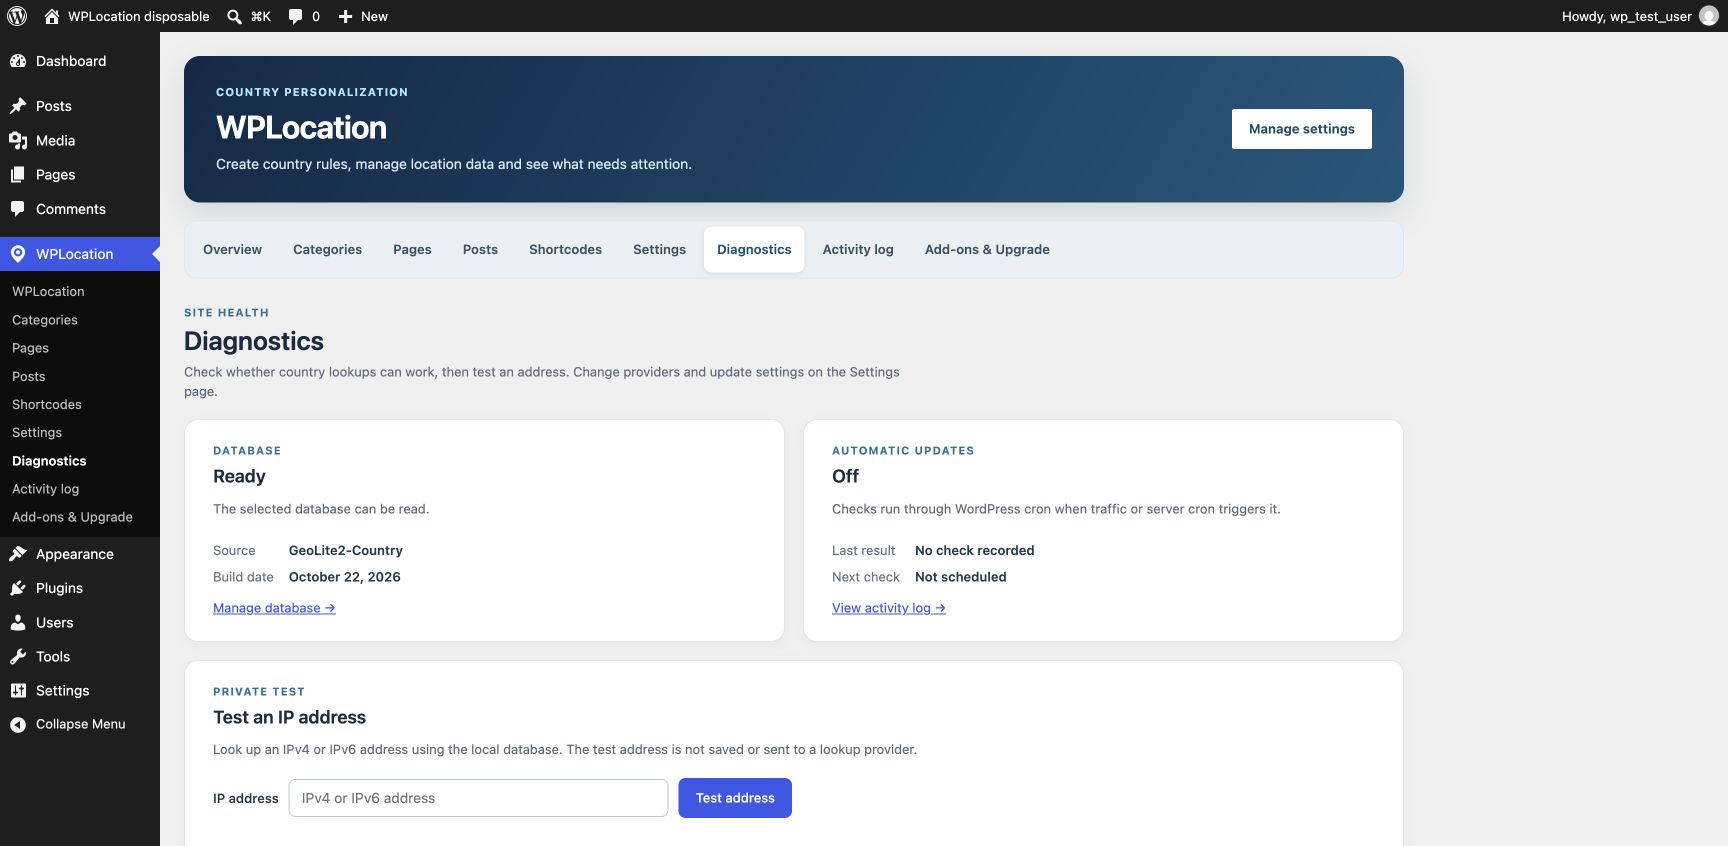
Task: Select the Add-ons & Upgrade tab
Action: [x=987, y=250]
